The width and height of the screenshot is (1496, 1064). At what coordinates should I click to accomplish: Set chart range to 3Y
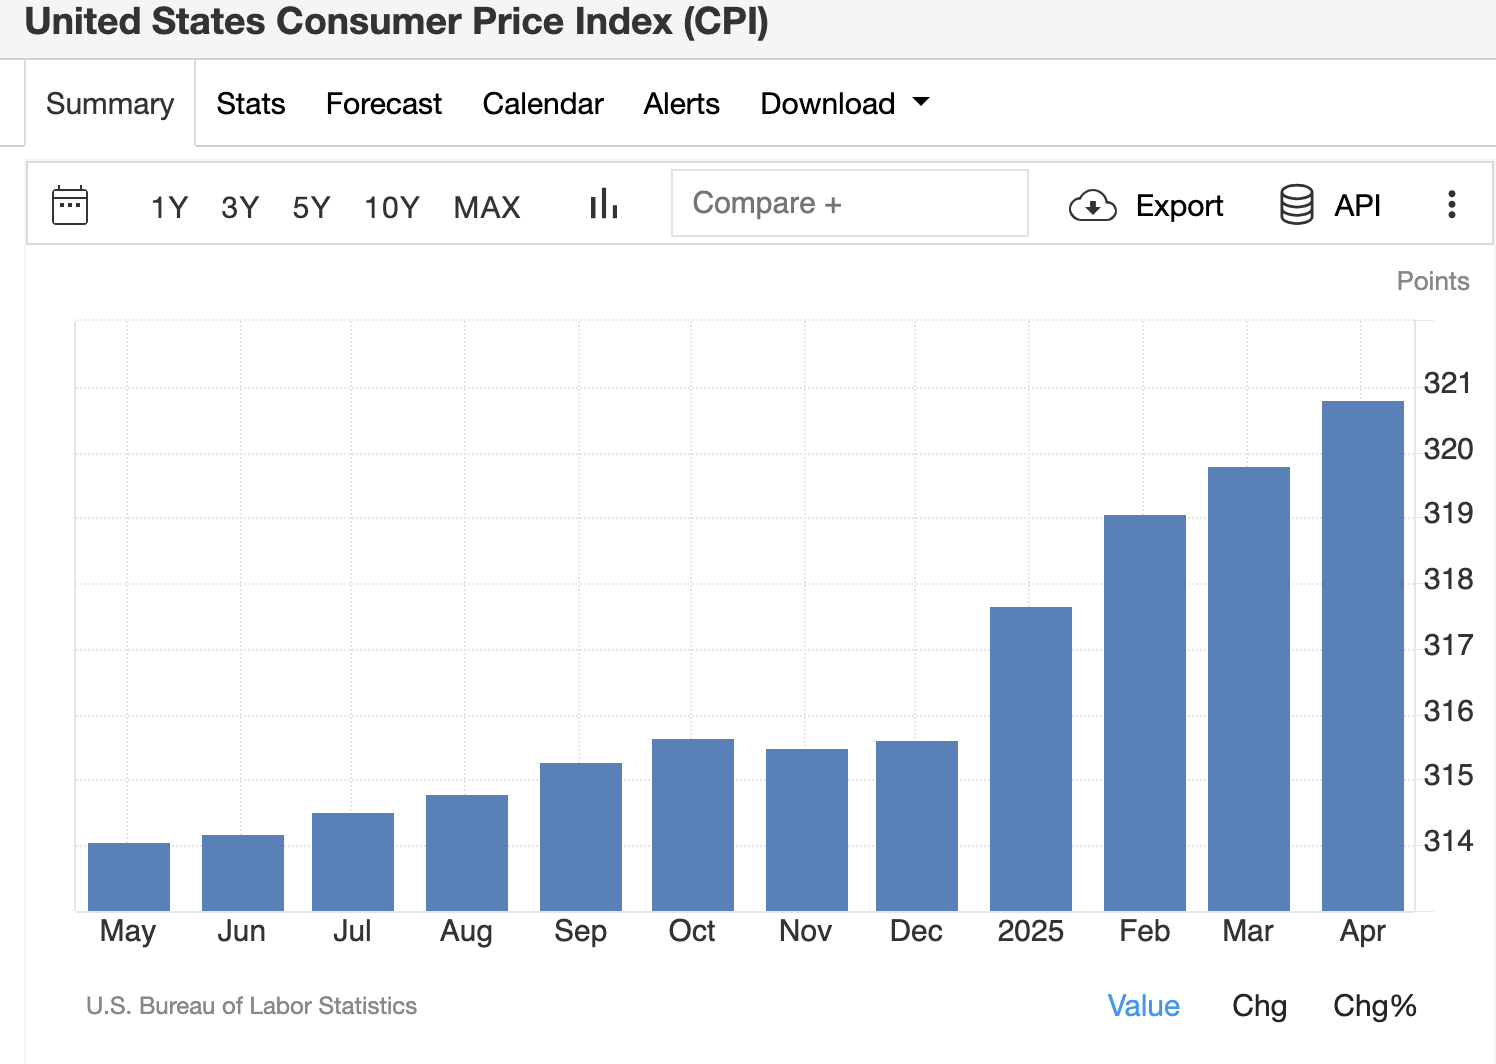coord(240,207)
